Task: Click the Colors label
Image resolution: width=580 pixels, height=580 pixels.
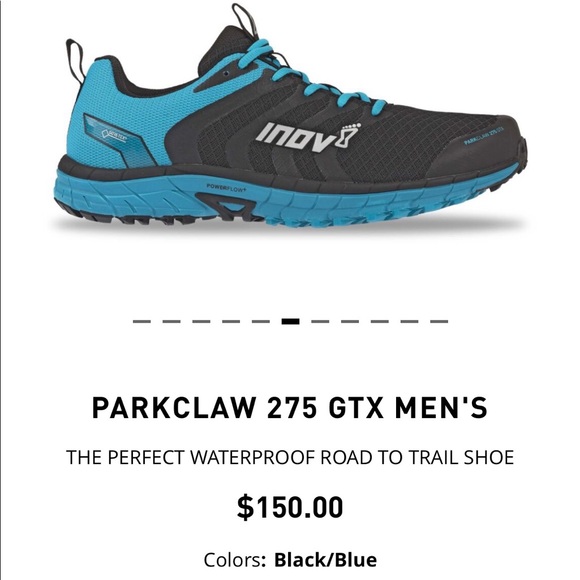Action: [235, 560]
